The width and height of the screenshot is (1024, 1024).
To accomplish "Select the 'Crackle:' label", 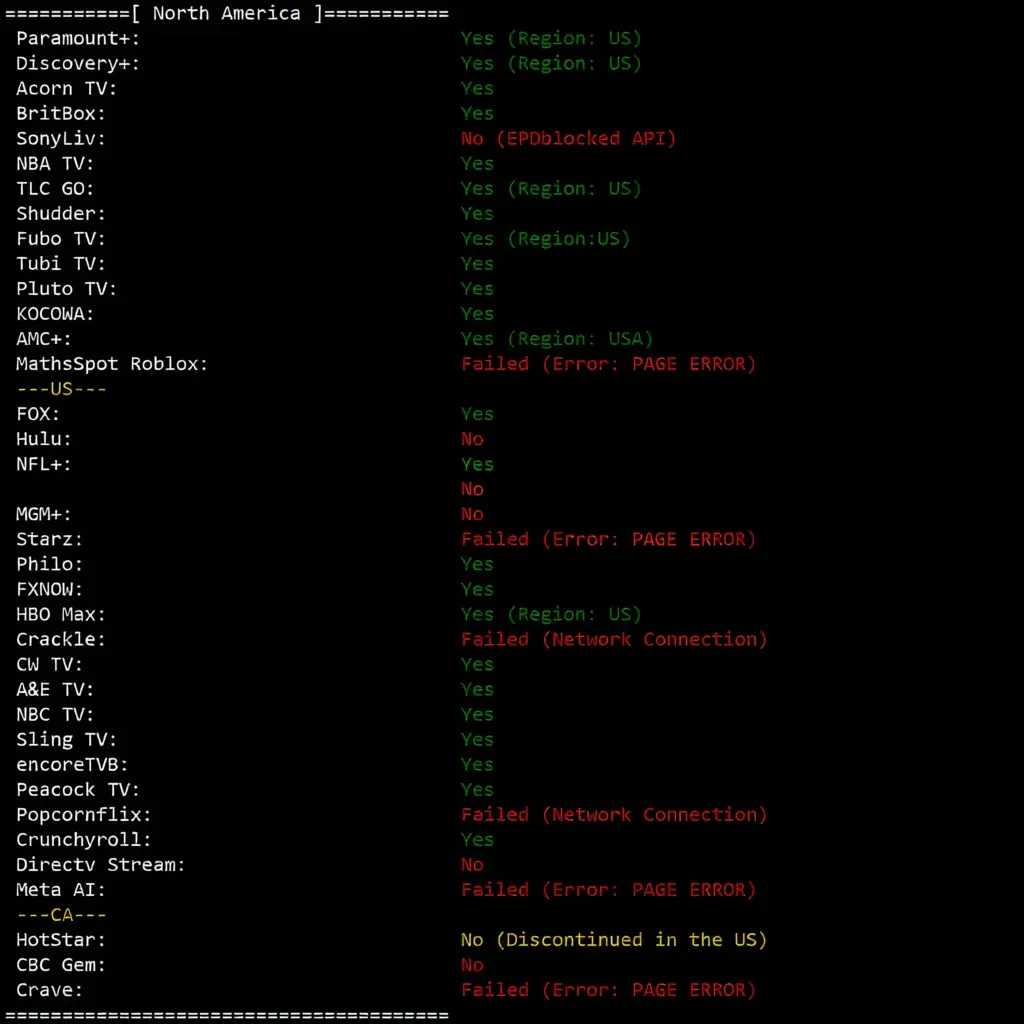I will tap(61, 639).
